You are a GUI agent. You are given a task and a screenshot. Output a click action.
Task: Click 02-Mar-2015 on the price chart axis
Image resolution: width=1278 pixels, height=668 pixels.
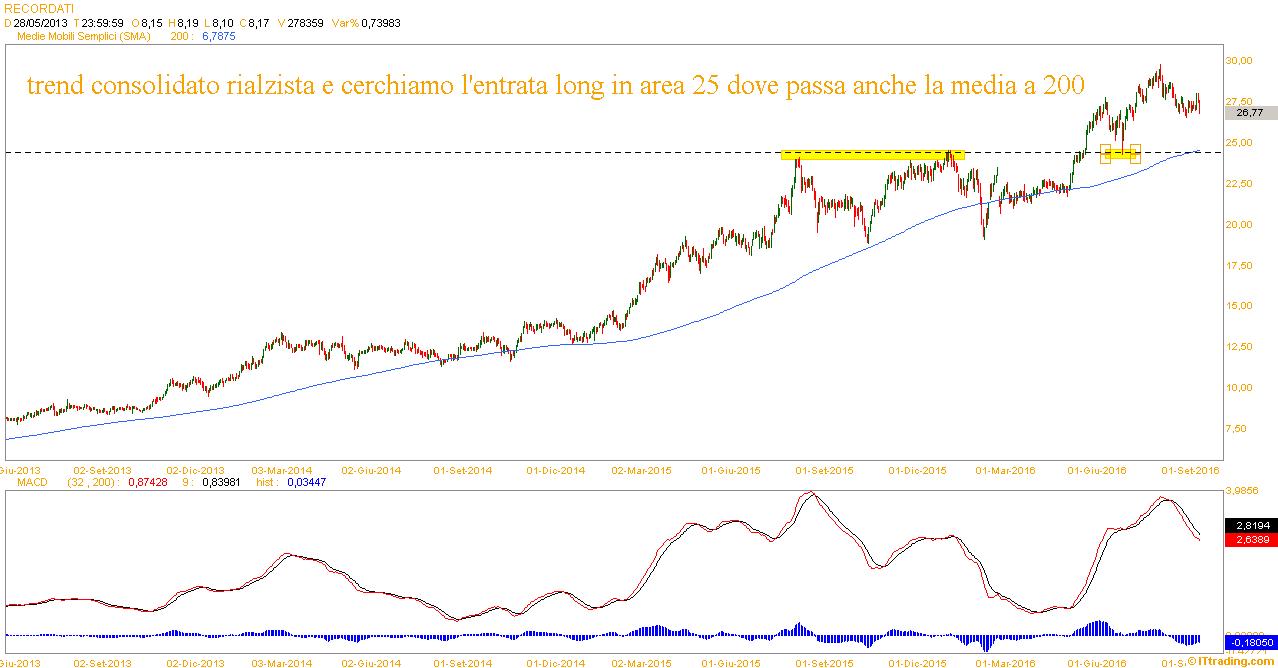[x=640, y=469]
